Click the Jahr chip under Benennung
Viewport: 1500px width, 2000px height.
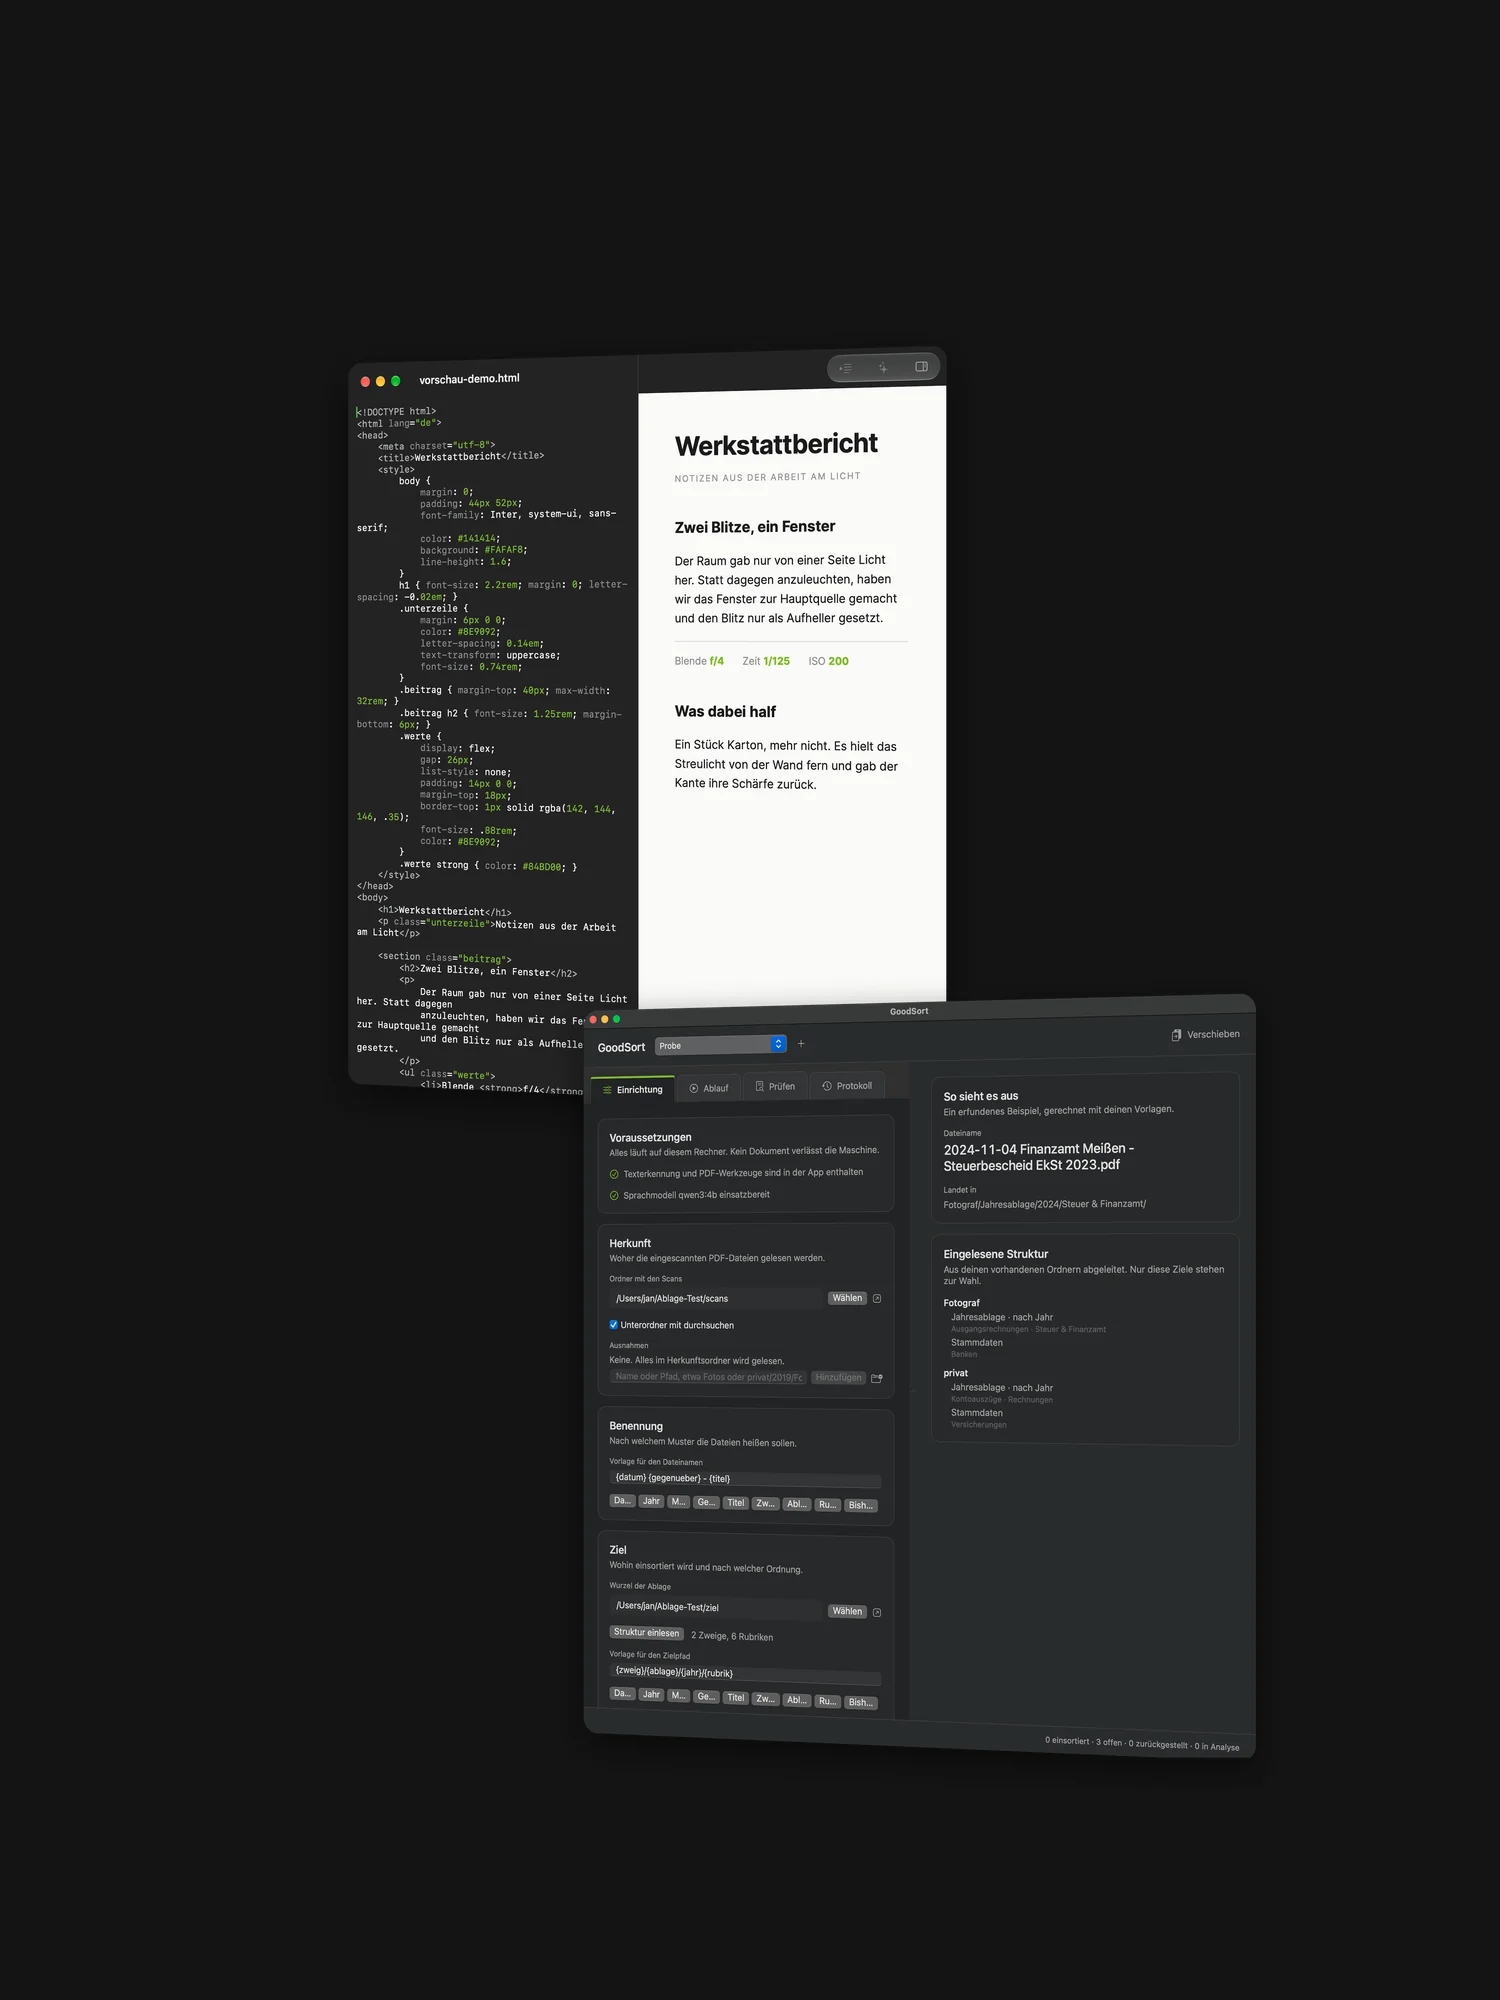(651, 1501)
